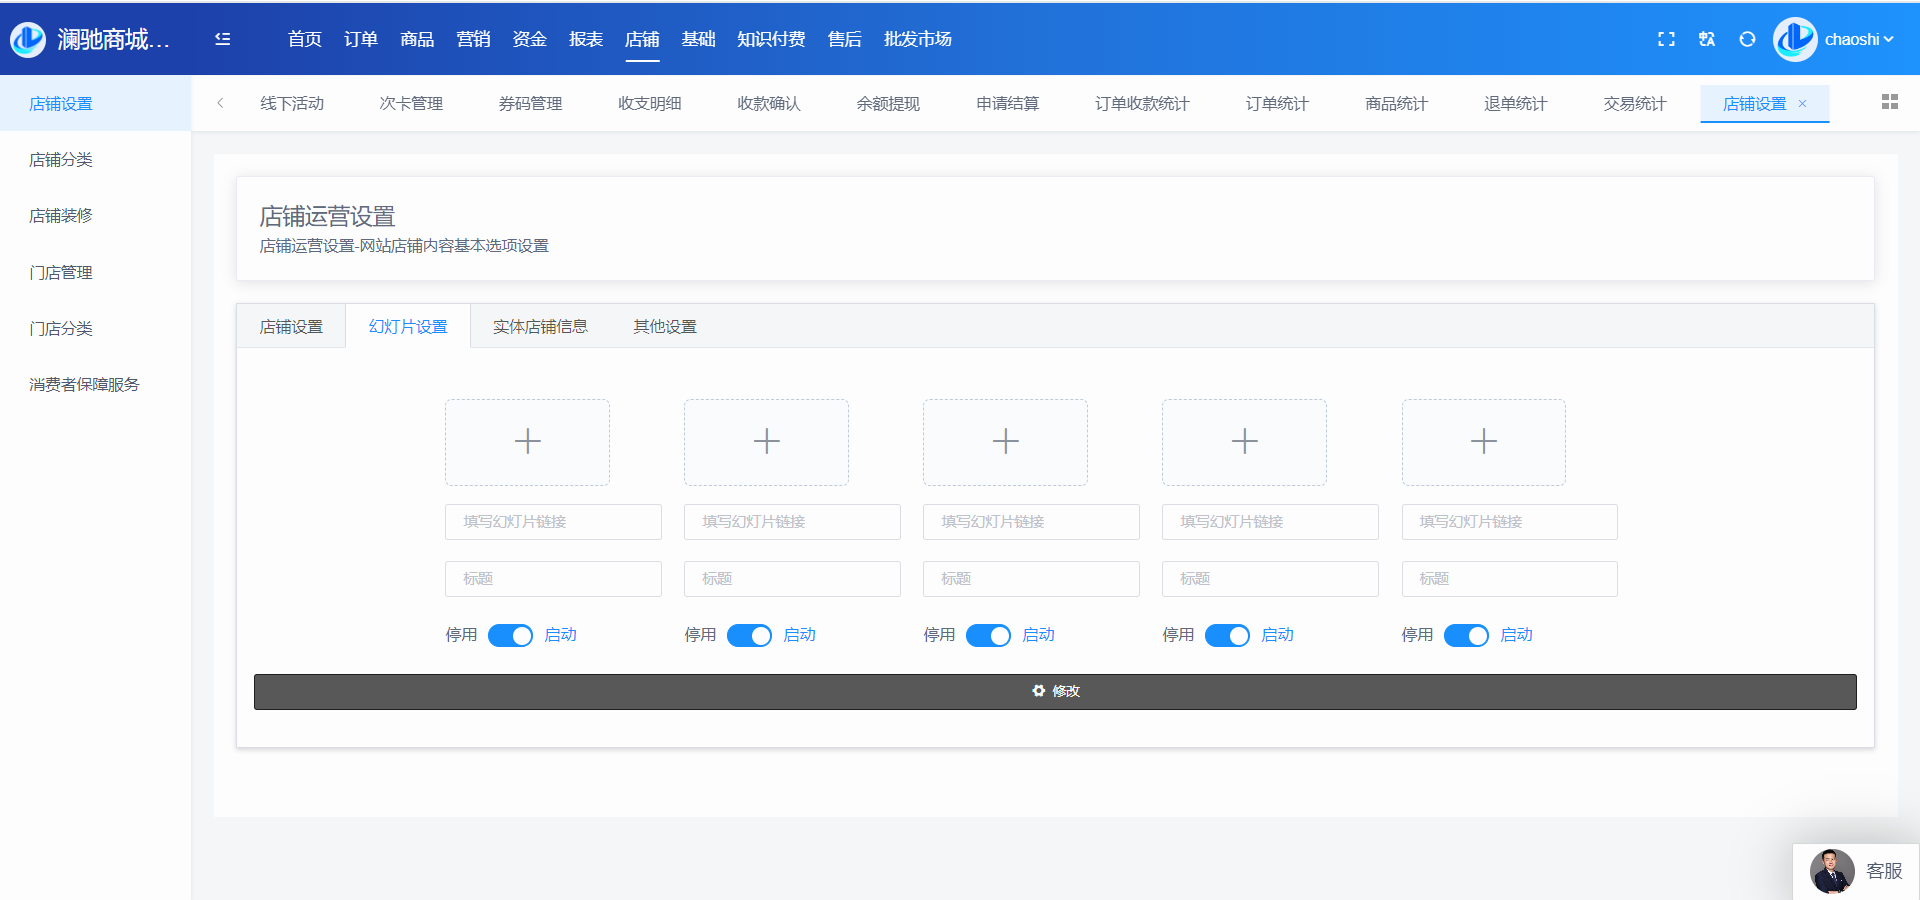Switch to the 实体店铺信息 tab
The image size is (1920, 900).
pyautogui.click(x=540, y=327)
